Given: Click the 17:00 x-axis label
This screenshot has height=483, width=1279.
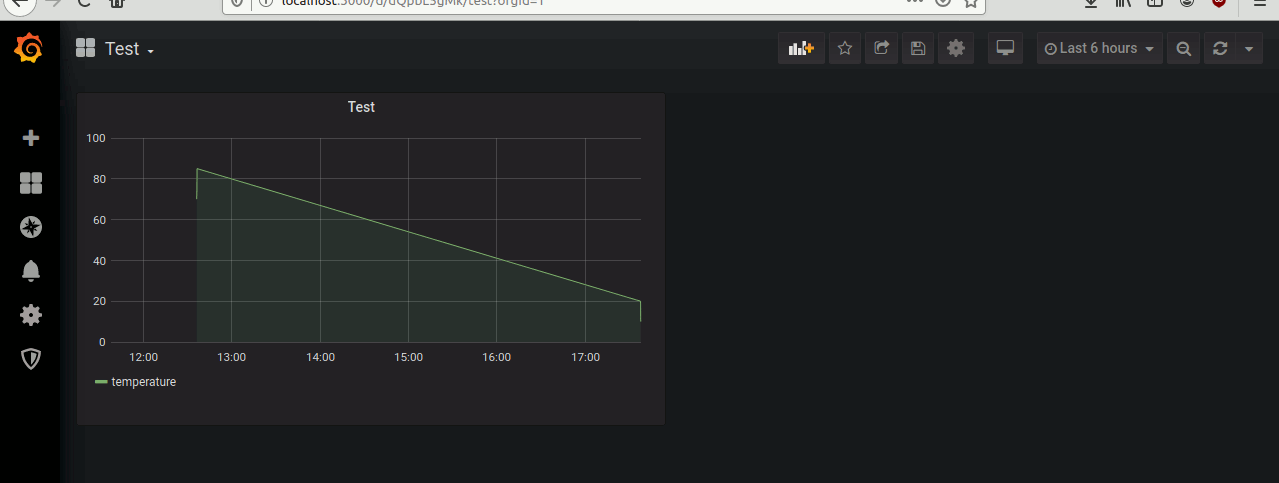Looking at the screenshot, I should 585,357.
